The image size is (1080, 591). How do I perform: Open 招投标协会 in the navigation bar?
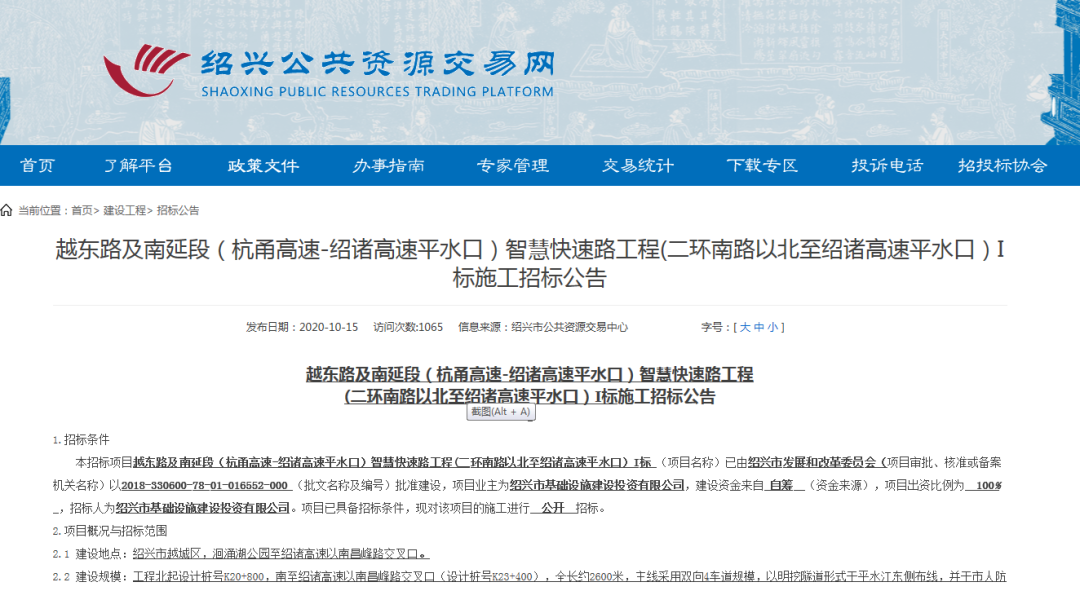tap(1002, 165)
